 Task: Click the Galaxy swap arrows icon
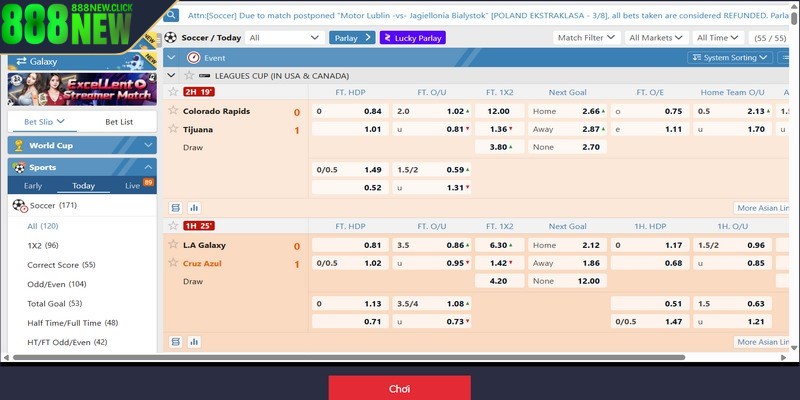point(17,61)
